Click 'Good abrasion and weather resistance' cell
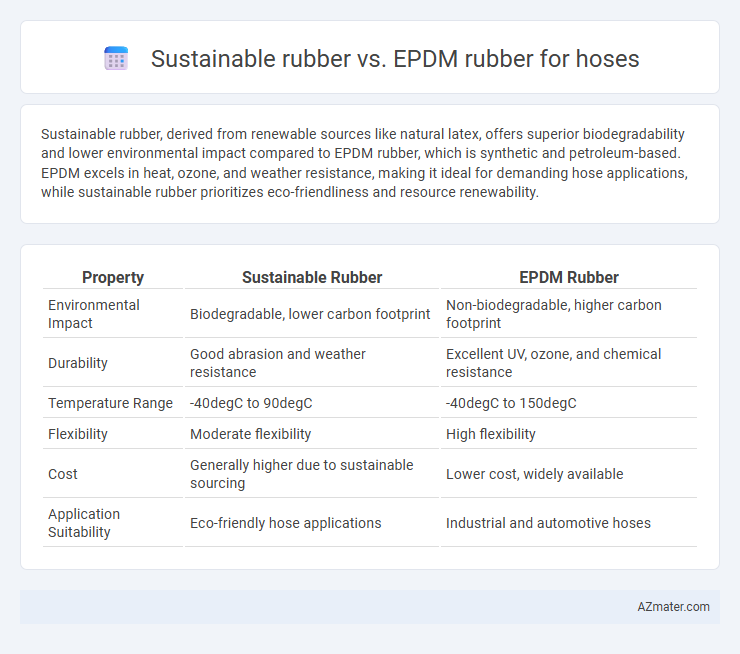 tap(312, 363)
